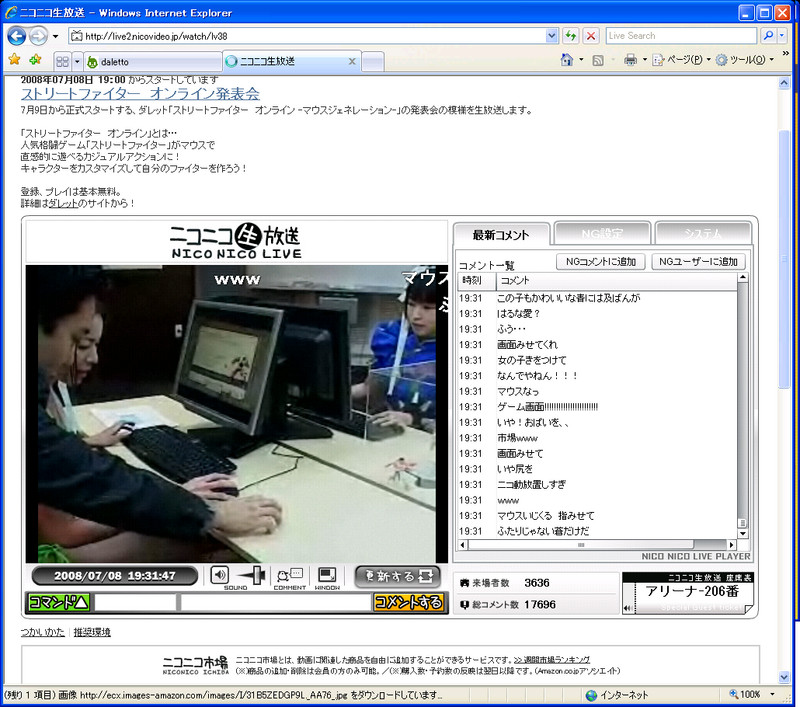Screen dimensions: 800x707
Task: Click the WINDOW icon in the player controls
Action: point(325,575)
